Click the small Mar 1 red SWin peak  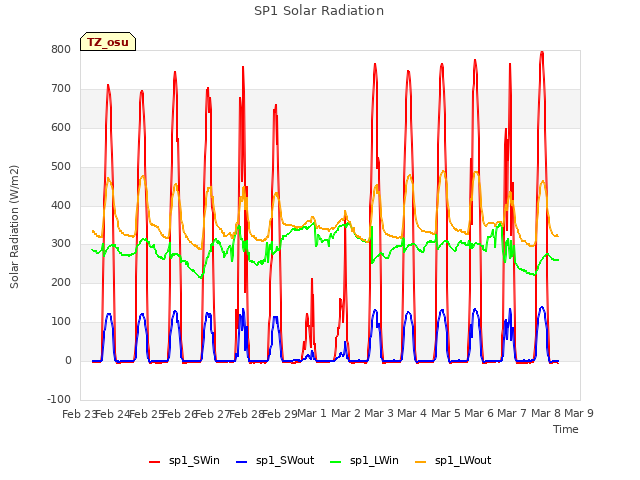point(312,280)
